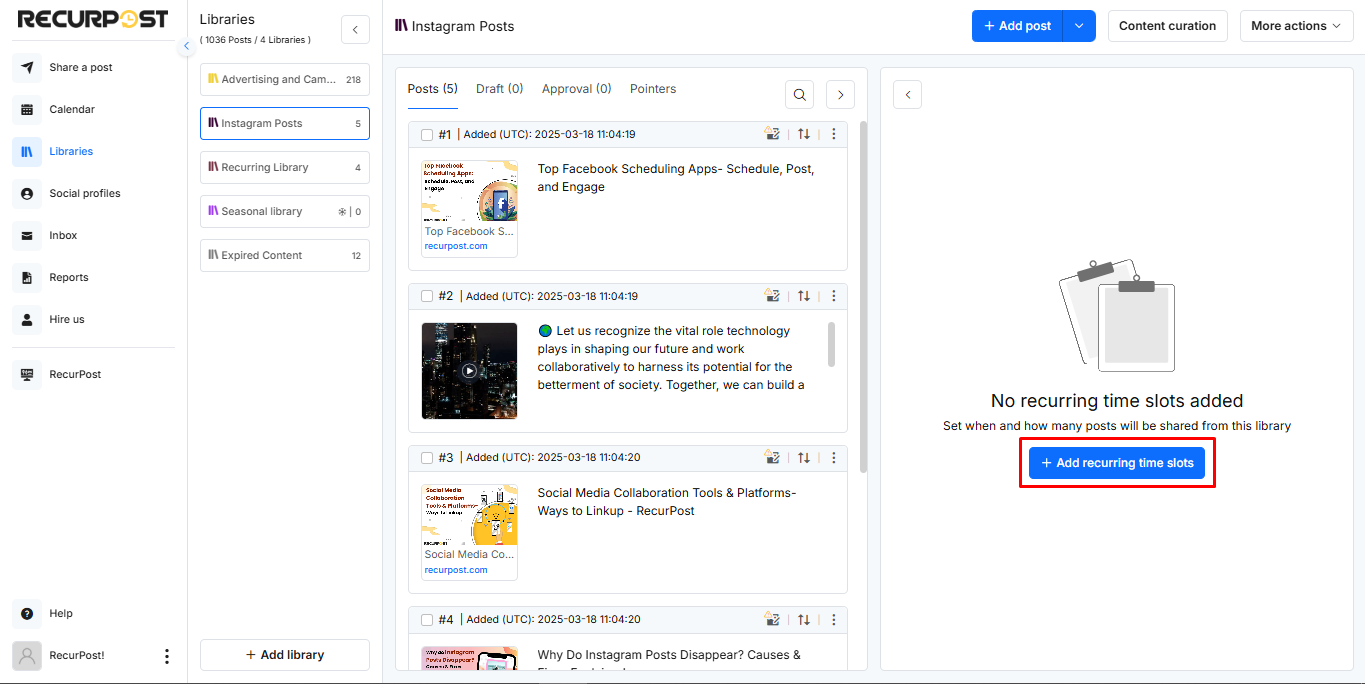This screenshot has height=684, width=1365.
Task: Click Add recurring time slots button
Action: (x=1117, y=463)
